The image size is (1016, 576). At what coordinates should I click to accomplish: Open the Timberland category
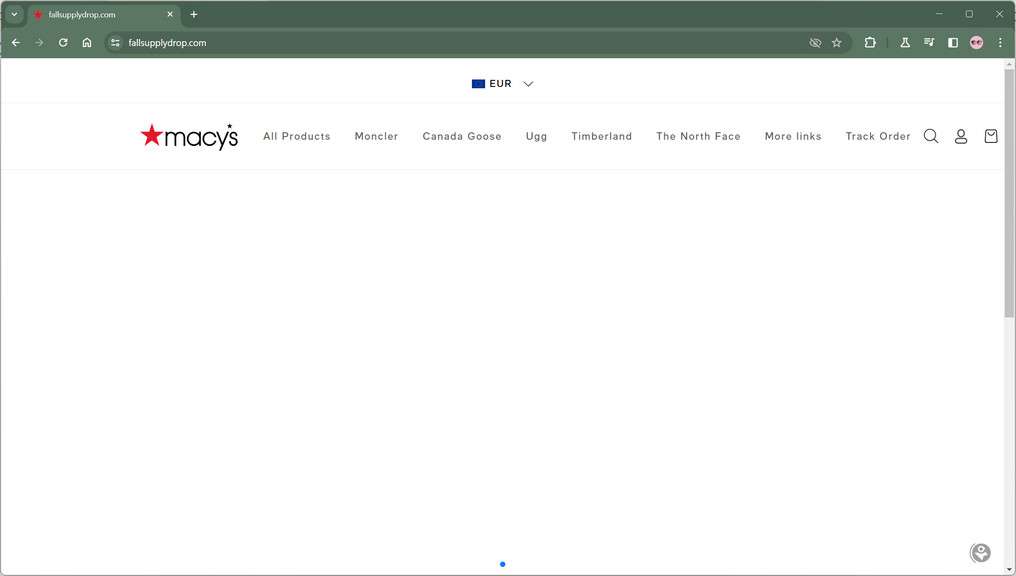(x=601, y=136)
